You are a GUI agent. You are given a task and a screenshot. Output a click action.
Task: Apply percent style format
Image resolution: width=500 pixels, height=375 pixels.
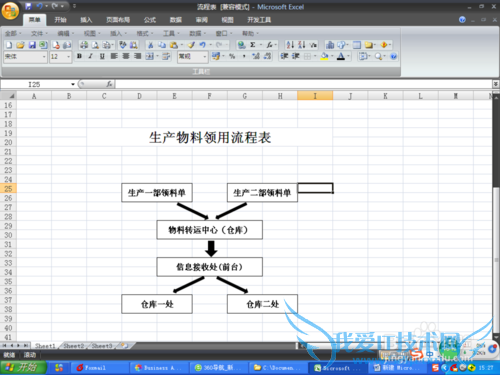point(232,56)
